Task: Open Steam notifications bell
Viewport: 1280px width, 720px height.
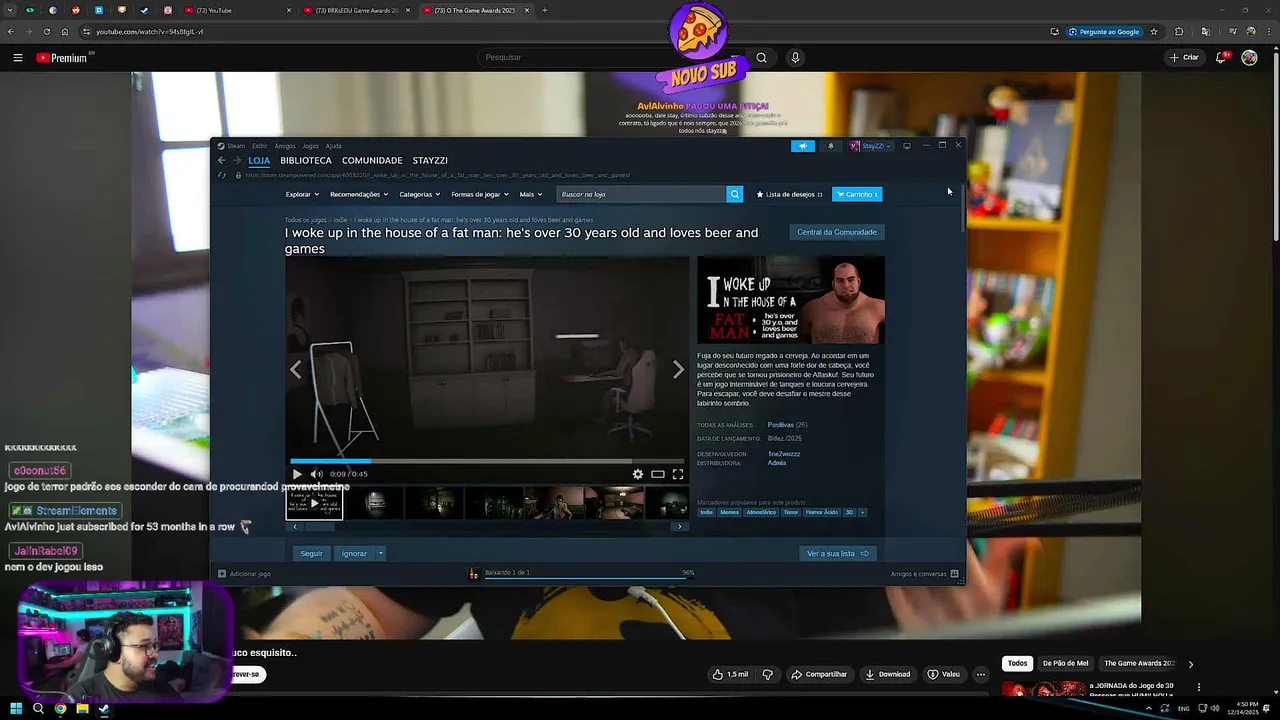Action: point(830,146)
